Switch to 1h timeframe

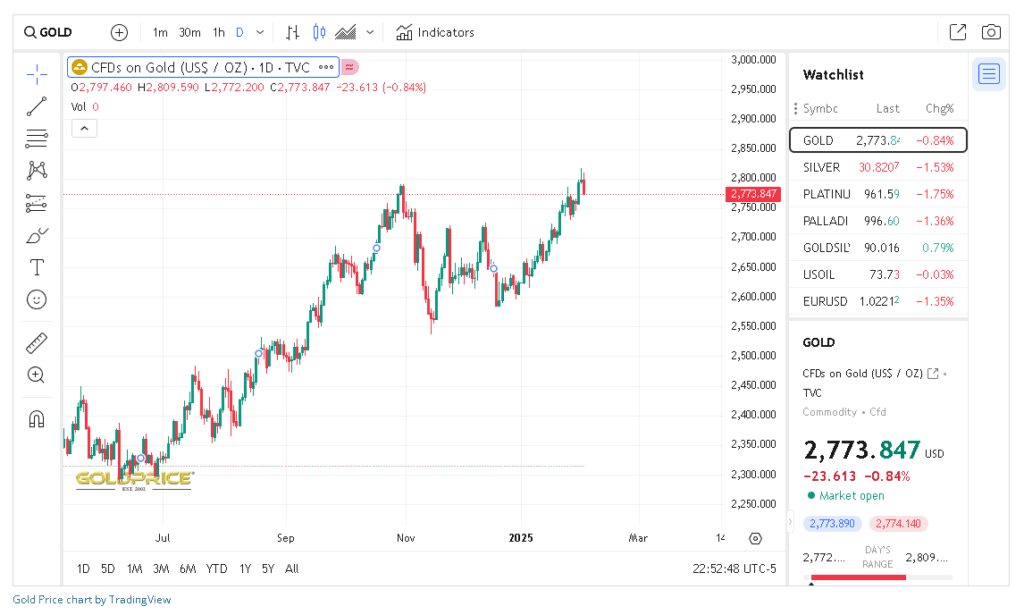219,32
